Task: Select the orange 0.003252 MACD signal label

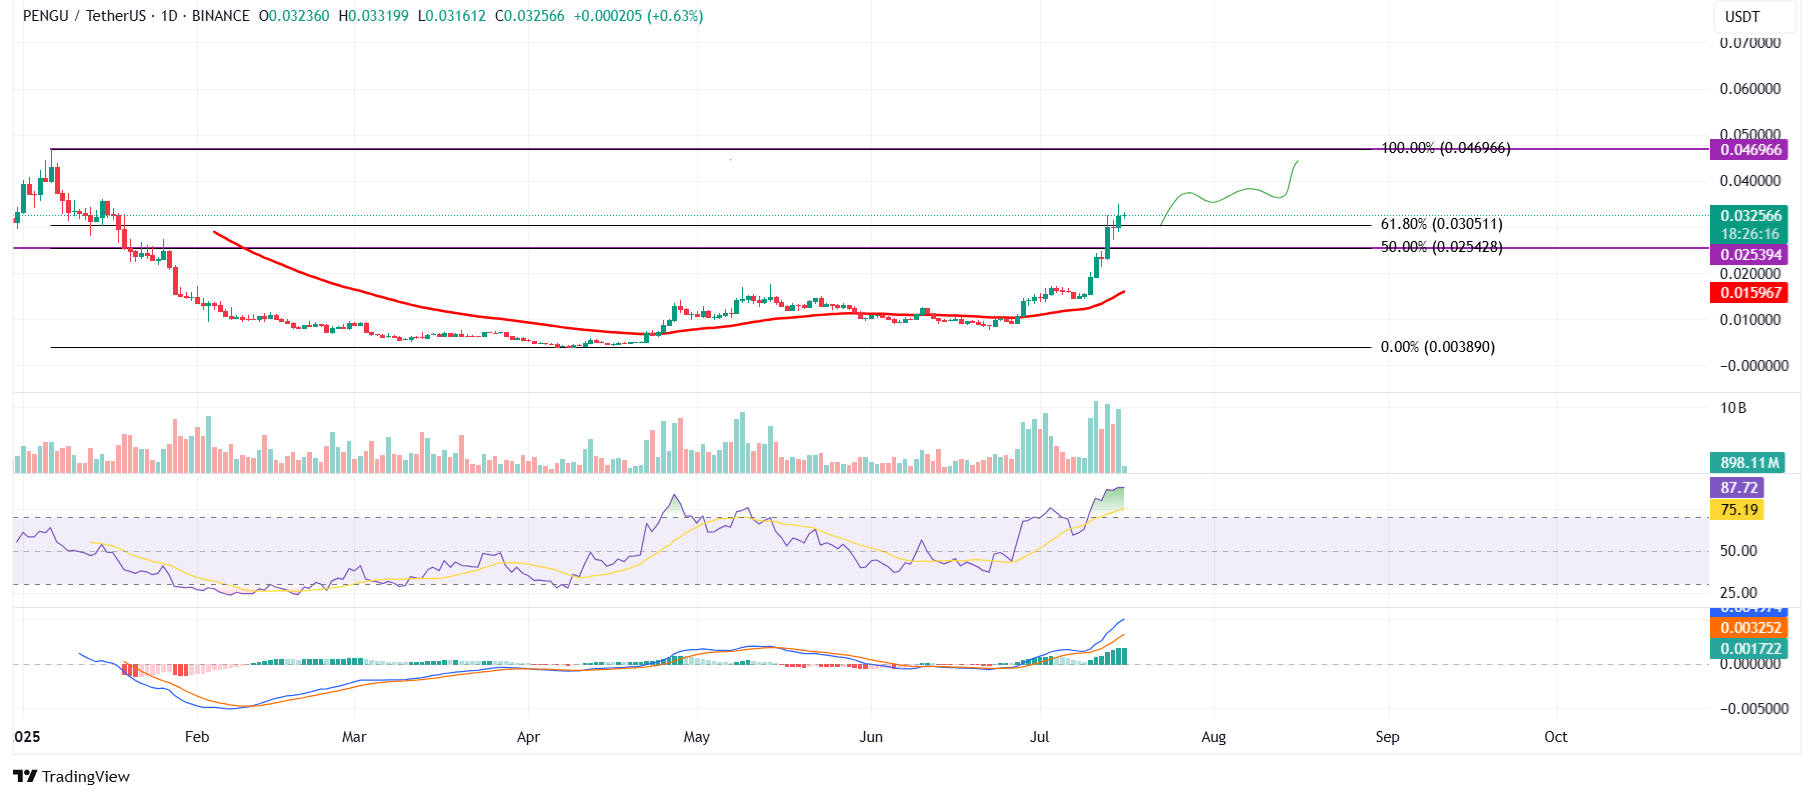Action: 1750,628
